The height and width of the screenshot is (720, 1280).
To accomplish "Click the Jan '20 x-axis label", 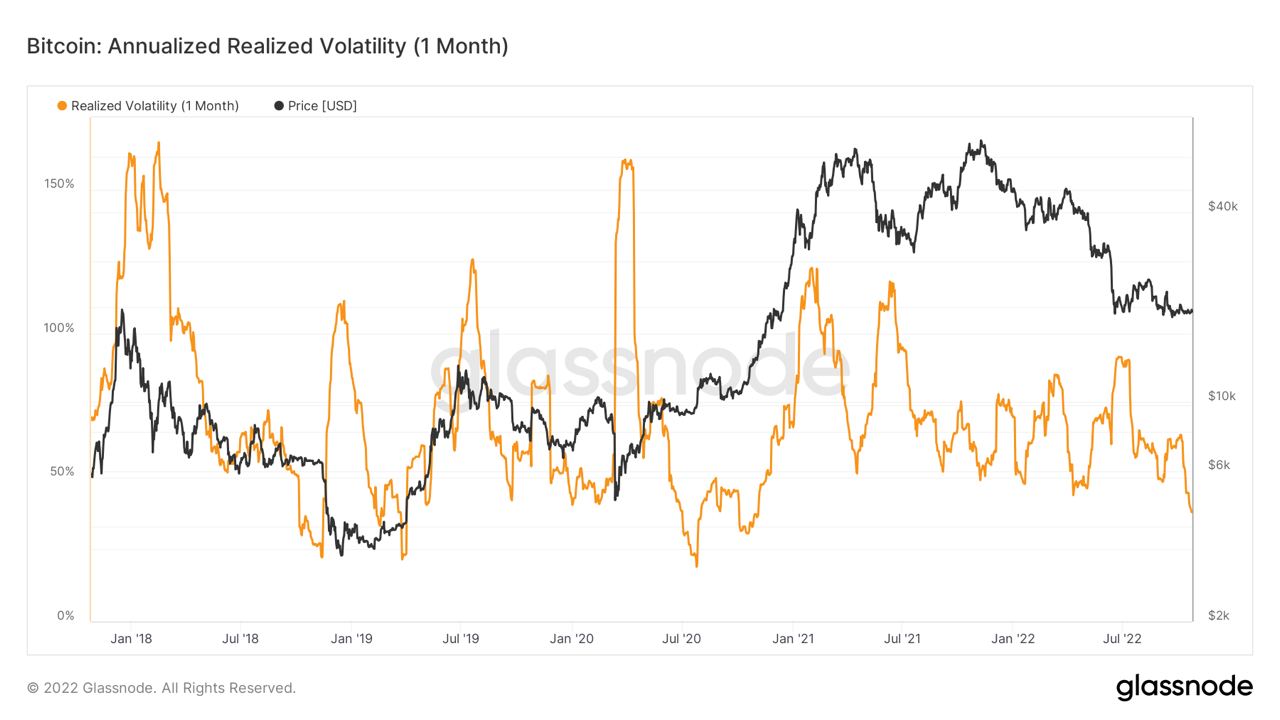I will [573, 638].
